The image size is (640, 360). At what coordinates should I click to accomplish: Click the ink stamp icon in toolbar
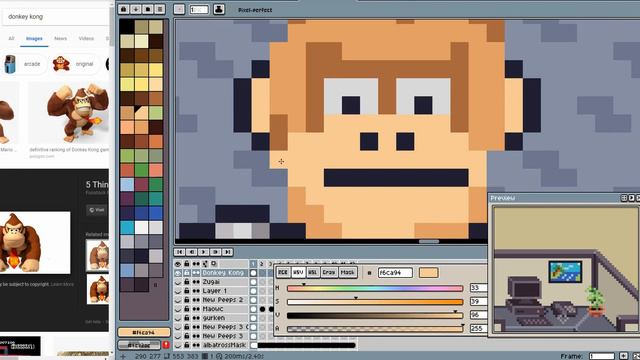[x=219, y=9]
